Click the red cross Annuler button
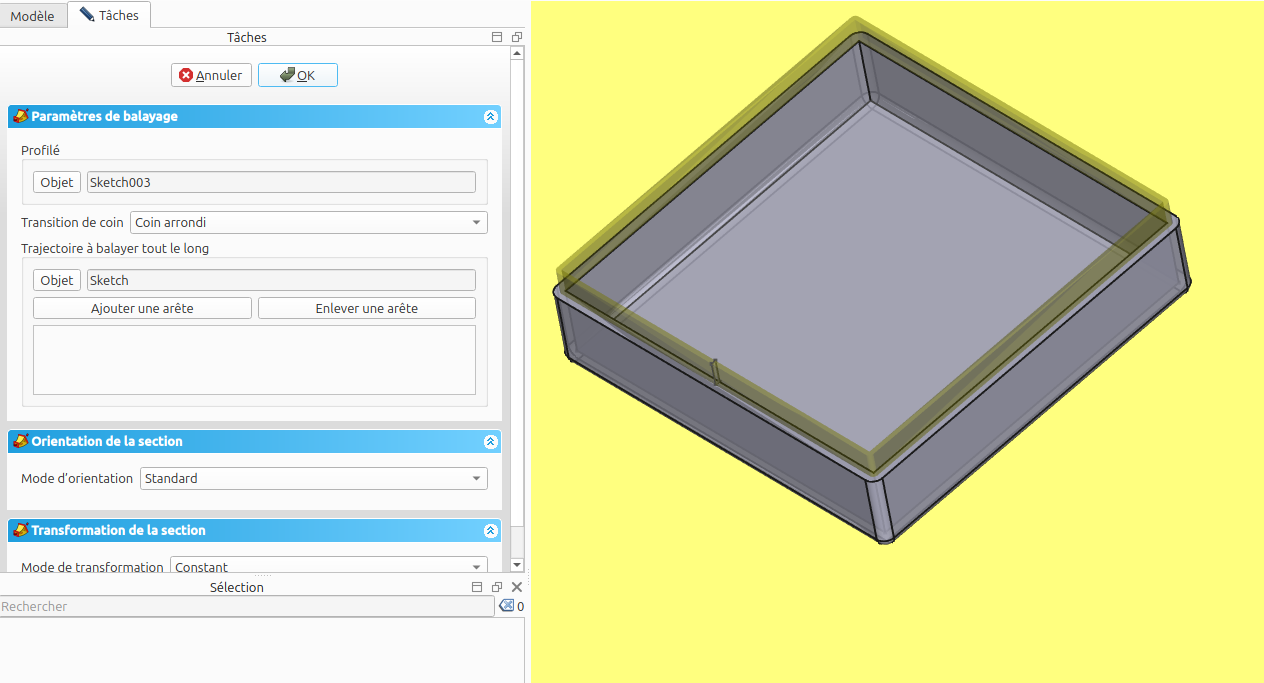 (211, 75)
